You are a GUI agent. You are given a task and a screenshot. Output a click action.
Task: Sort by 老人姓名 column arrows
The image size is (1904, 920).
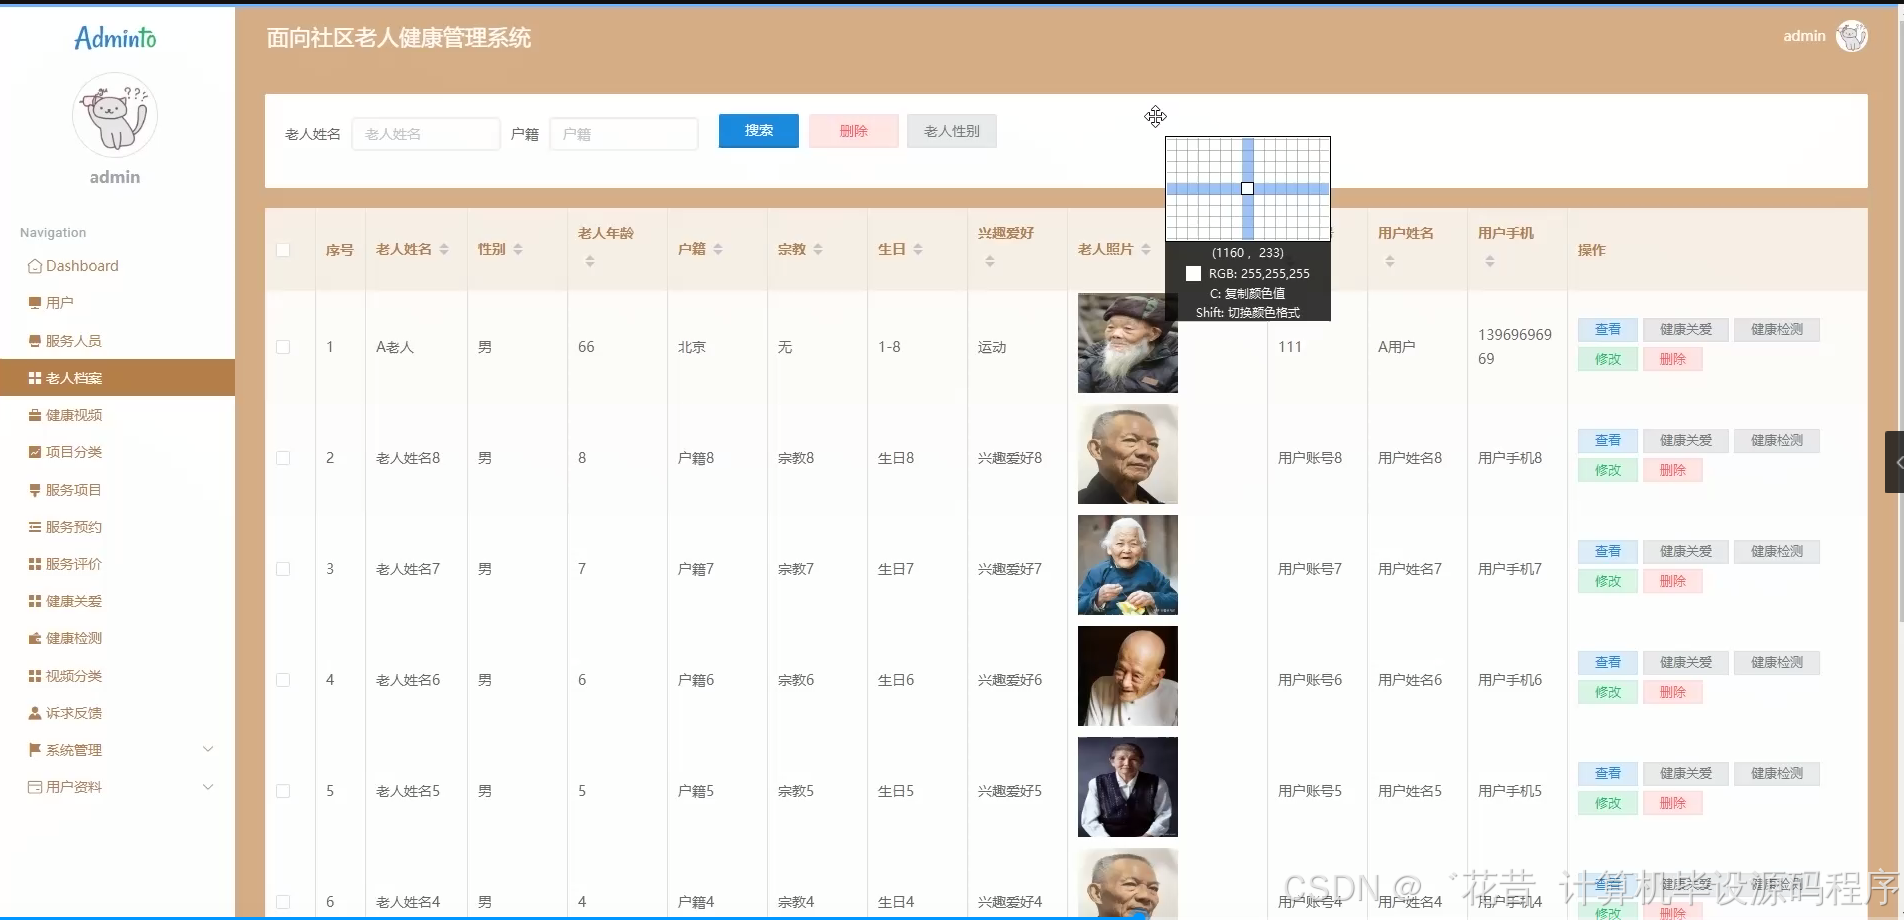pos(444,249)
